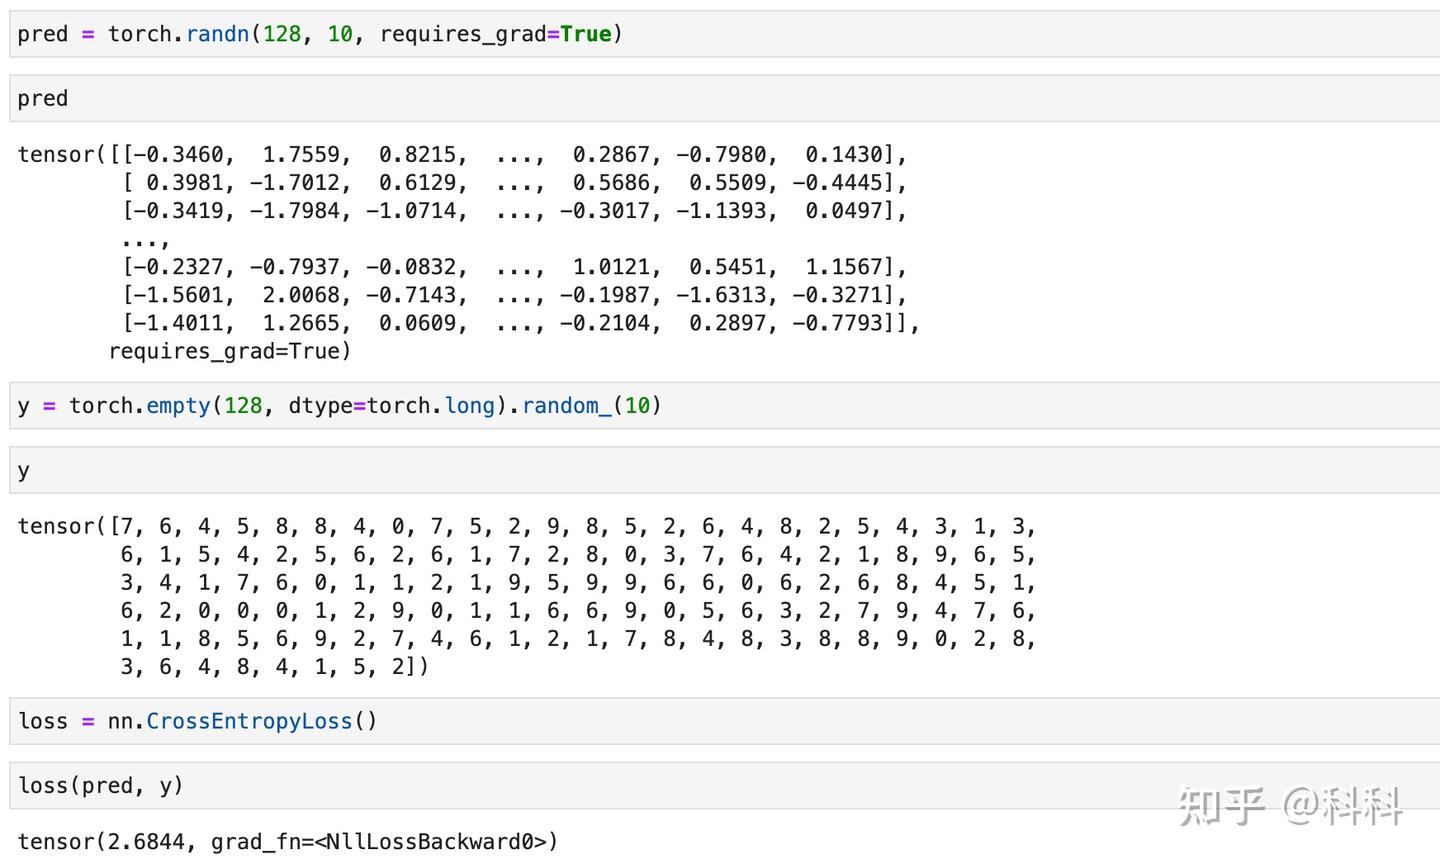This screenshot has height=864, width=1440.
Task: Click the cell defining loss = nn.CrossEntropyLoss()
Action: click(x=725, y=721)
